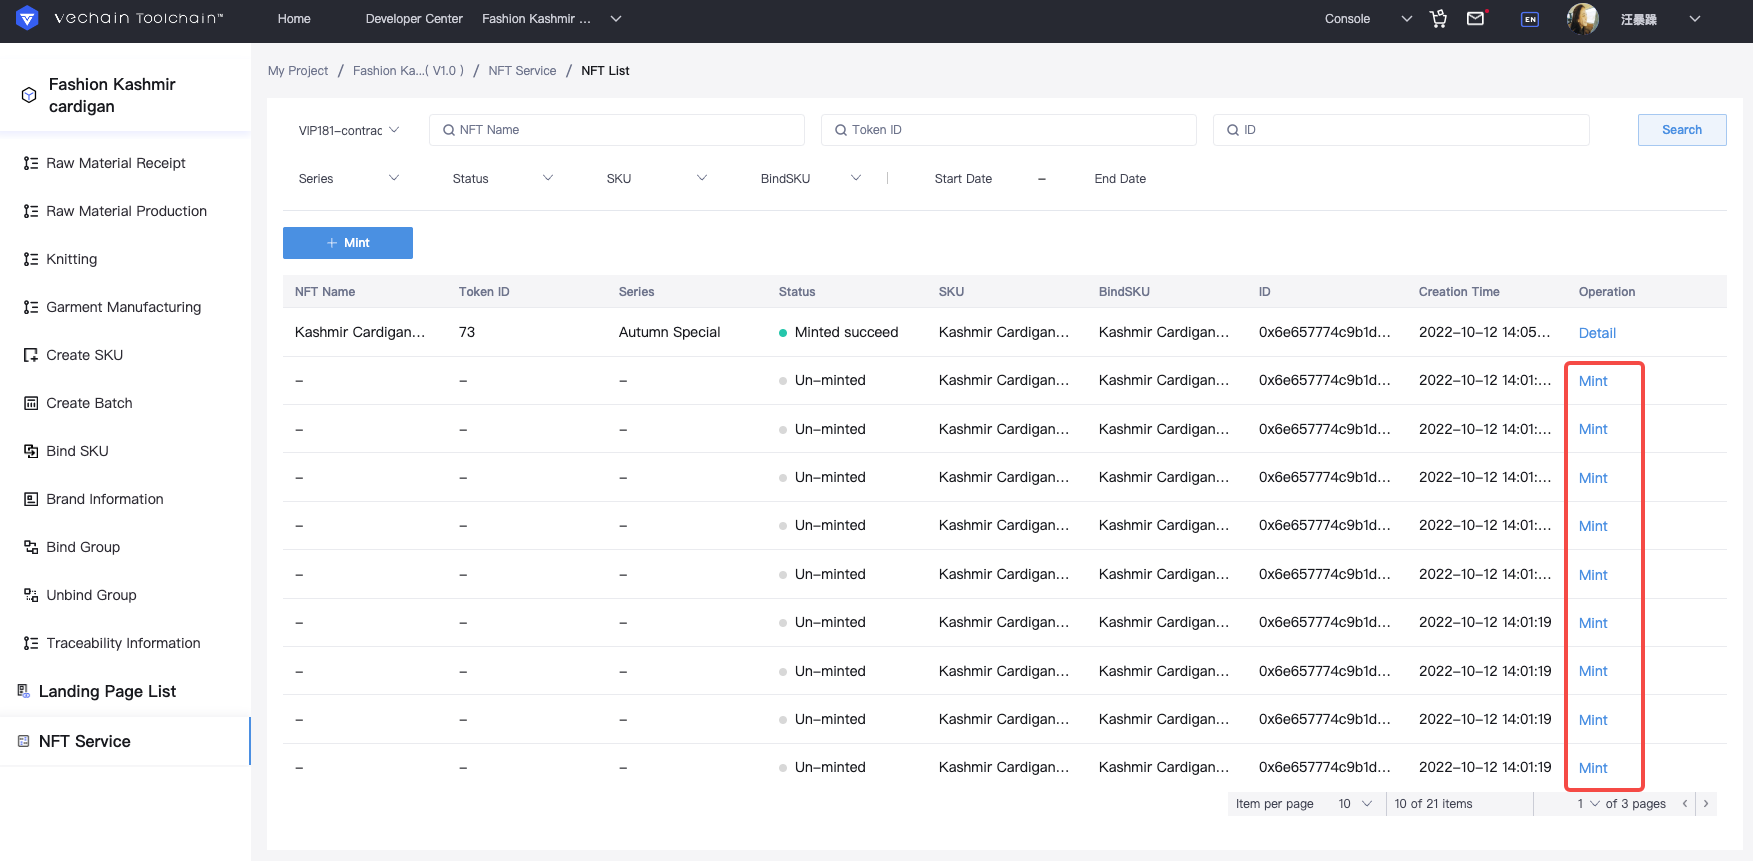
Task: Click the Unbind Group sidebar icon
Action: coord(31,595)
